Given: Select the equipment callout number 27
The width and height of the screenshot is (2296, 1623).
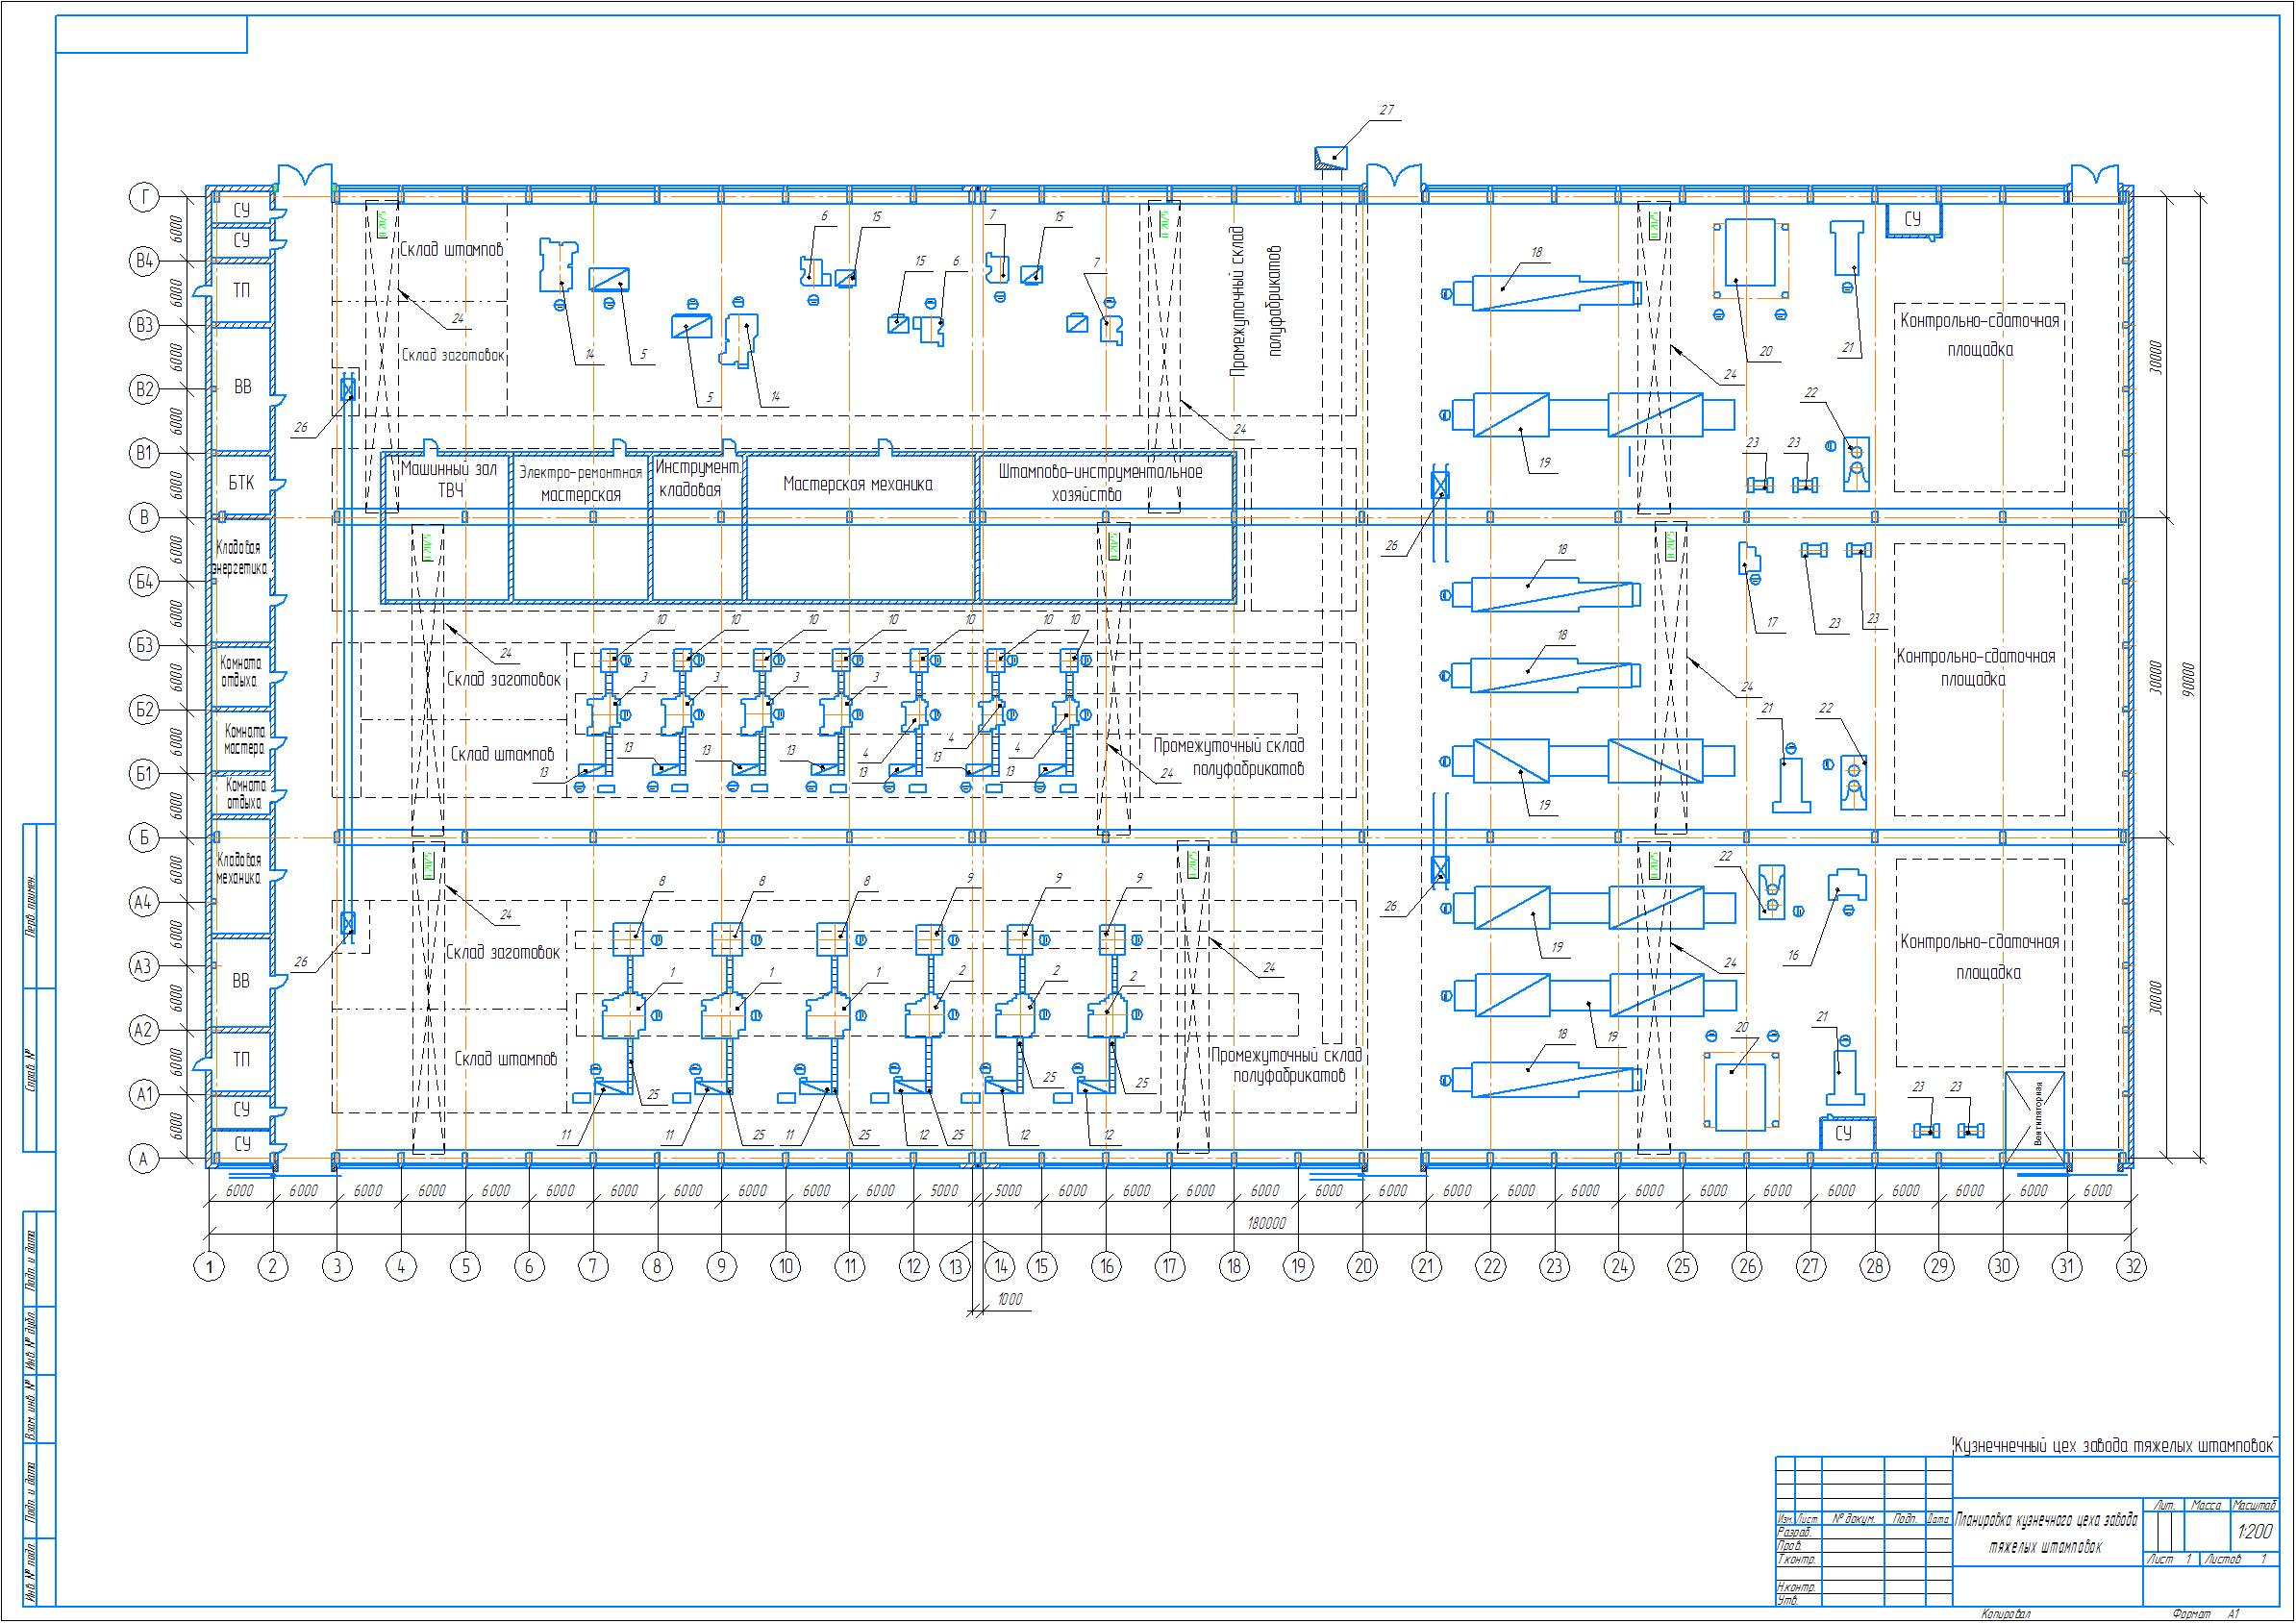Looking at the screenshot, I should click(x=1386, y=111).
